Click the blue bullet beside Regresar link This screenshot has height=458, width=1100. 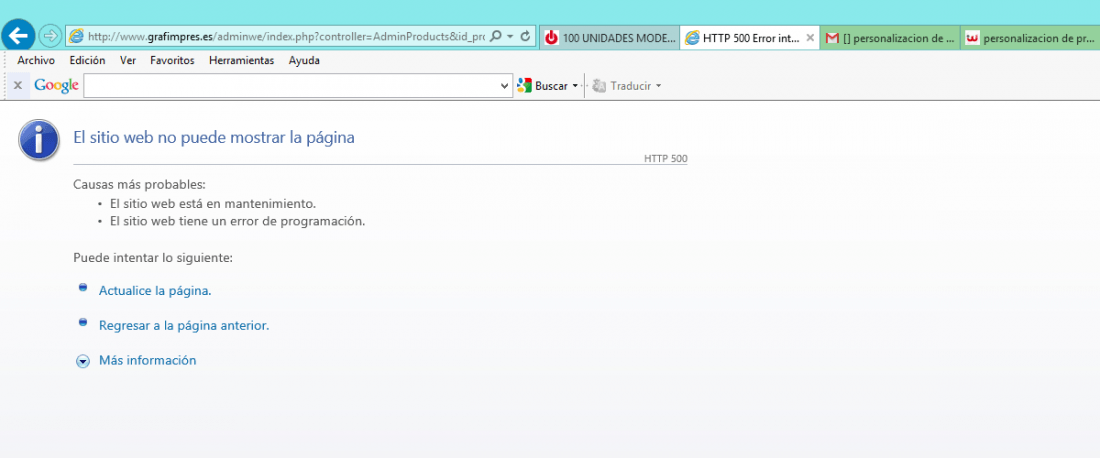(83, 323)
